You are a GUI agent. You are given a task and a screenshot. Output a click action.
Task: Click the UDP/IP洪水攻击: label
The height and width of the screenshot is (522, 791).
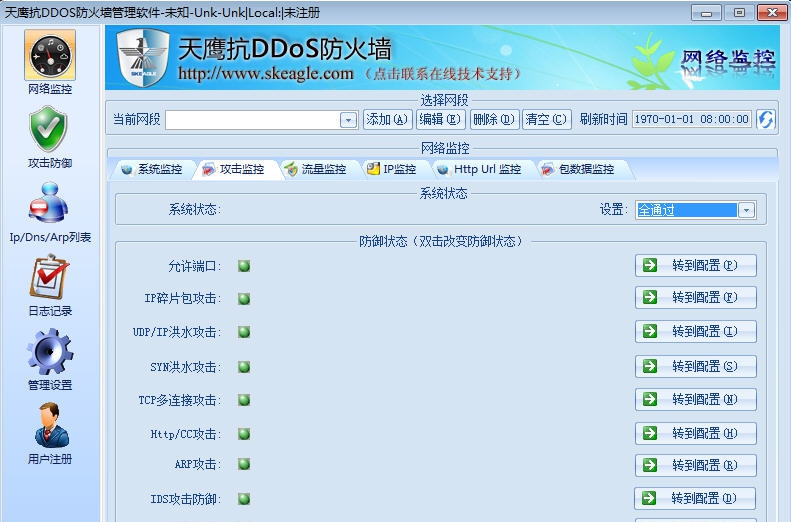click(177, 332)
